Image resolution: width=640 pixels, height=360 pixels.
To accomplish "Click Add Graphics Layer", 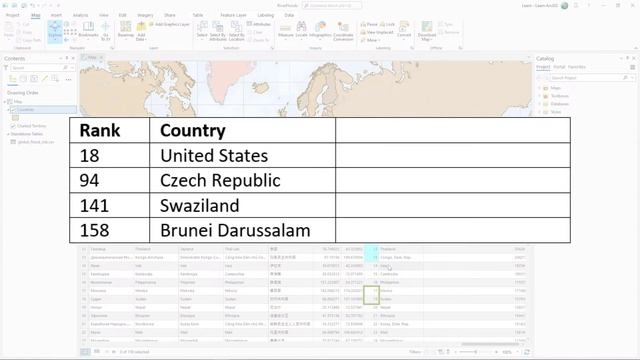I will point(169,24).
